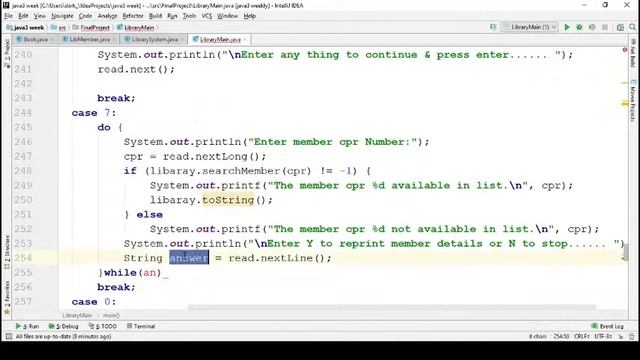
Task: Open the Terminal tool window button
Action: (x=141, y=326)
